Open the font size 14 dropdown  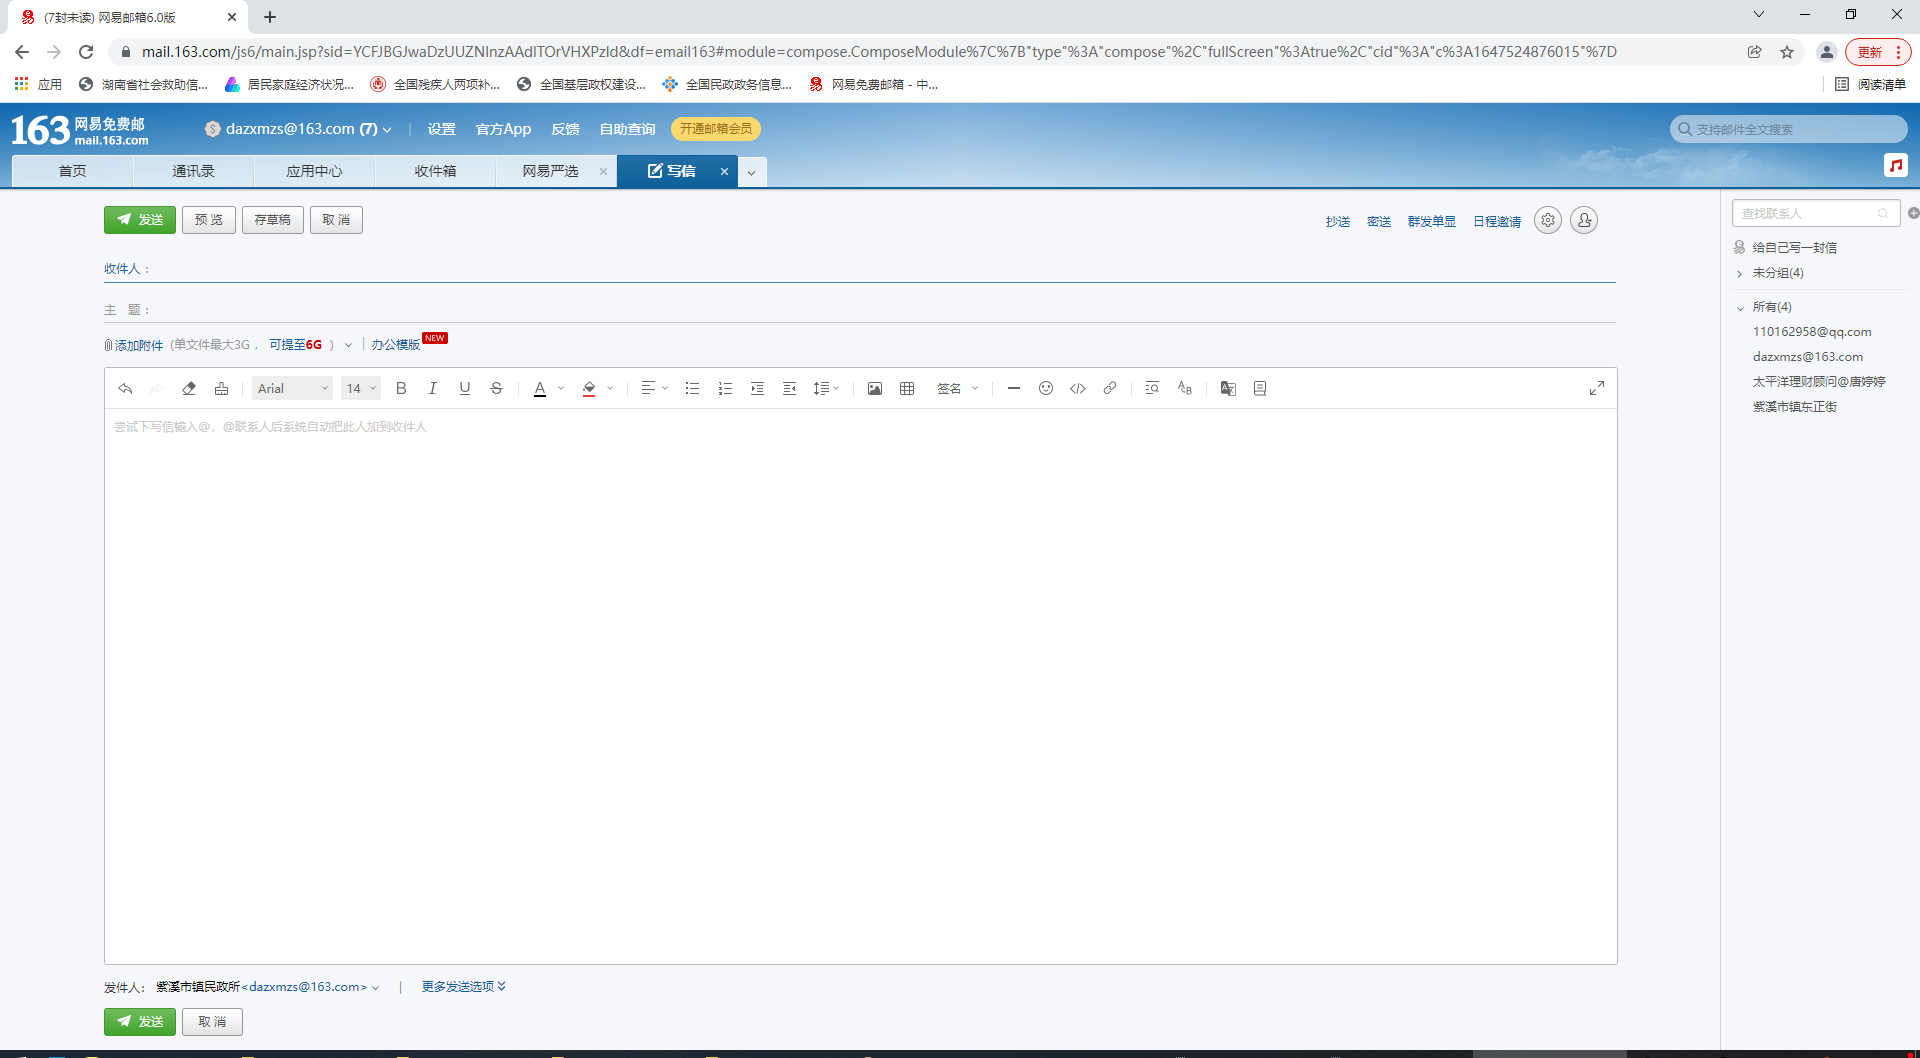(361, 389)
